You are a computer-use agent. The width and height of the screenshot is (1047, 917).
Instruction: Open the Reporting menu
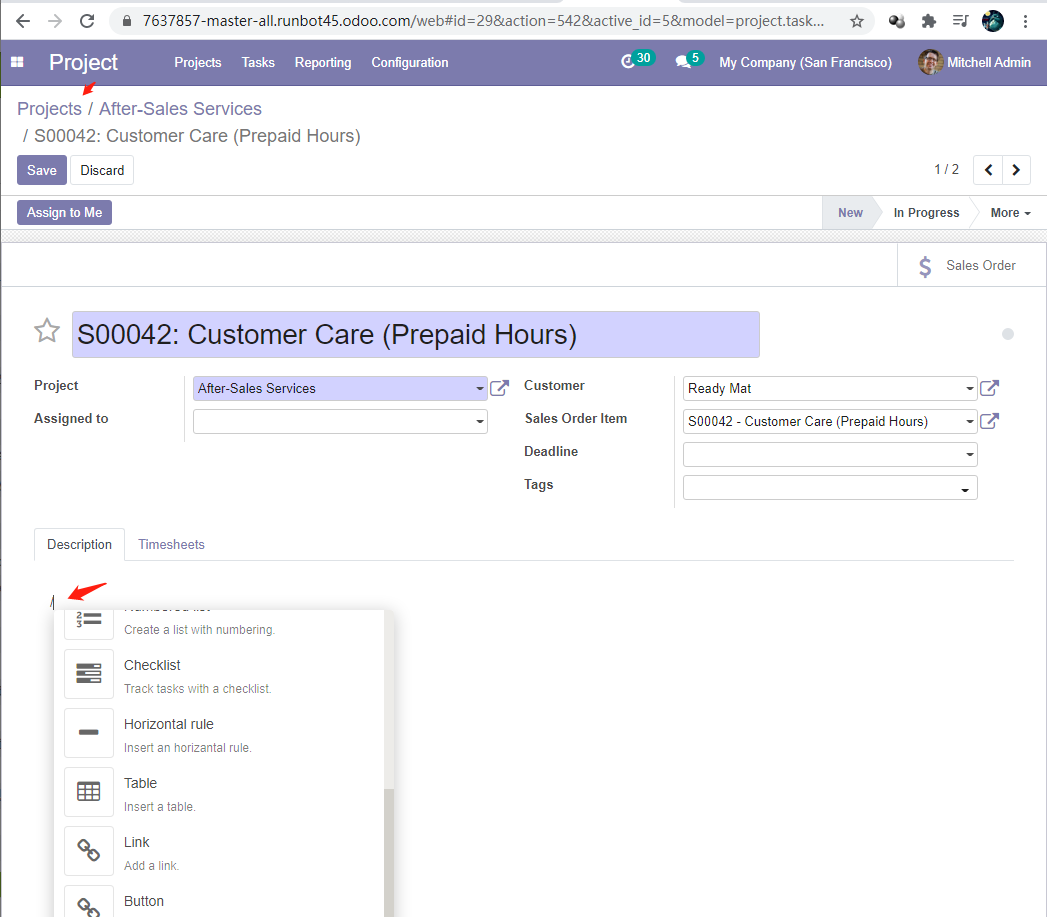[x=323, y=62]
